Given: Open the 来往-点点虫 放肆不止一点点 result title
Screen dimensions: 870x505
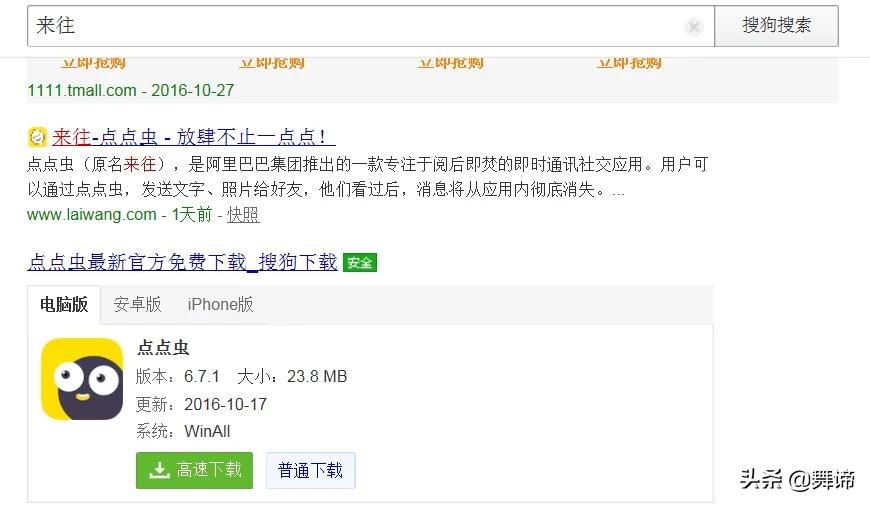Looking at the screenshot, I should (x=193, y=137).
